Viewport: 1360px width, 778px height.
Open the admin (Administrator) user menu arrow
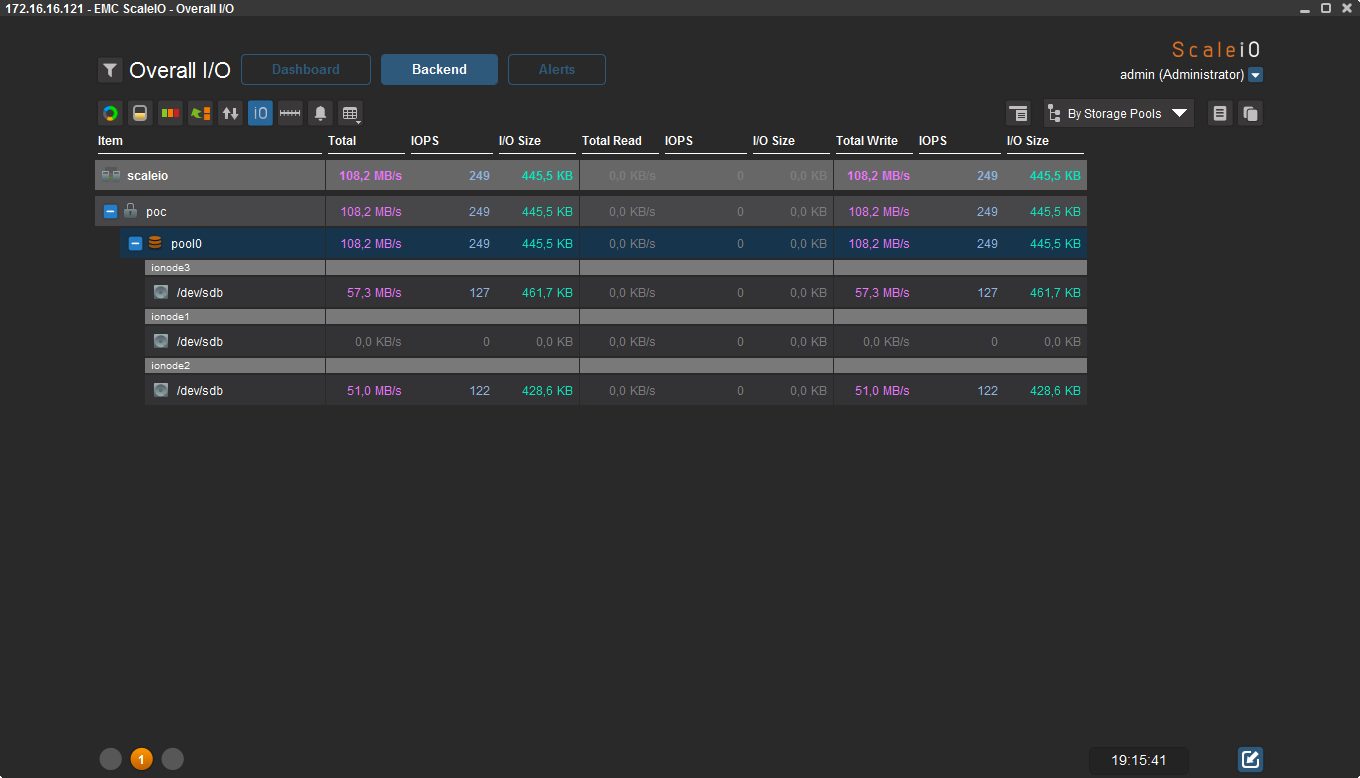tap(1256, 75)
